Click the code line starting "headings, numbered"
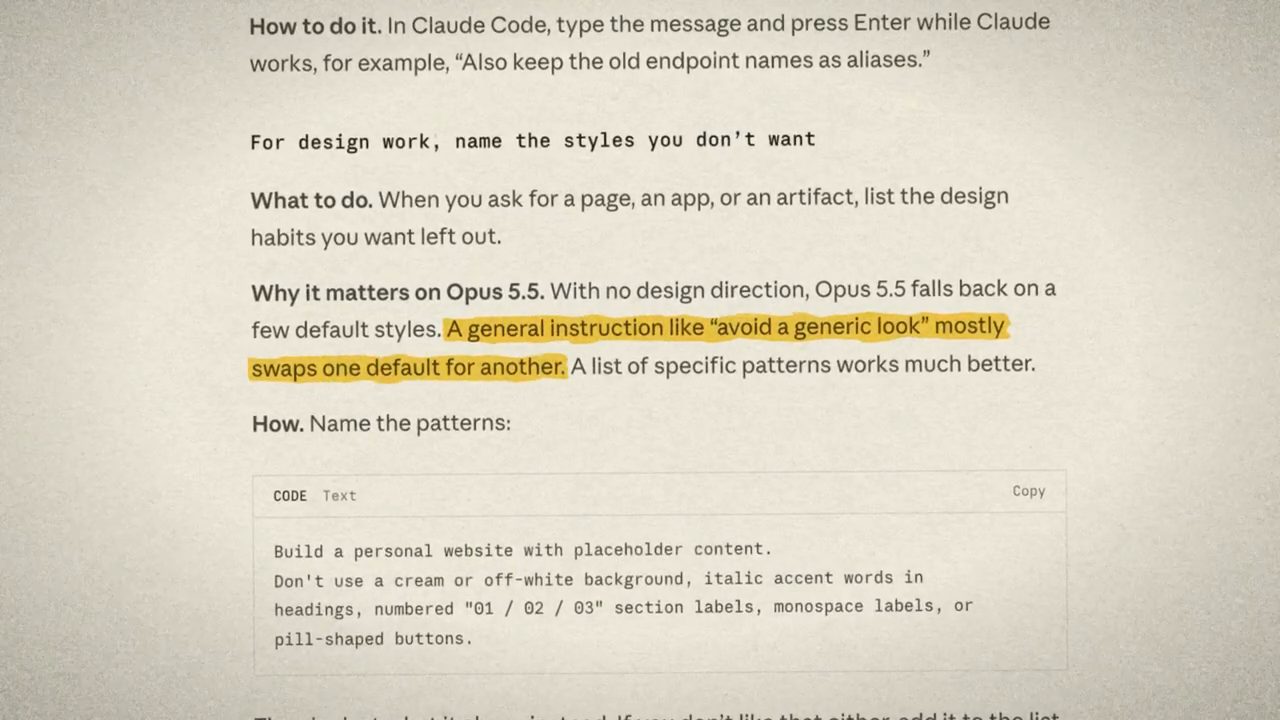 (x=623, y=607)
